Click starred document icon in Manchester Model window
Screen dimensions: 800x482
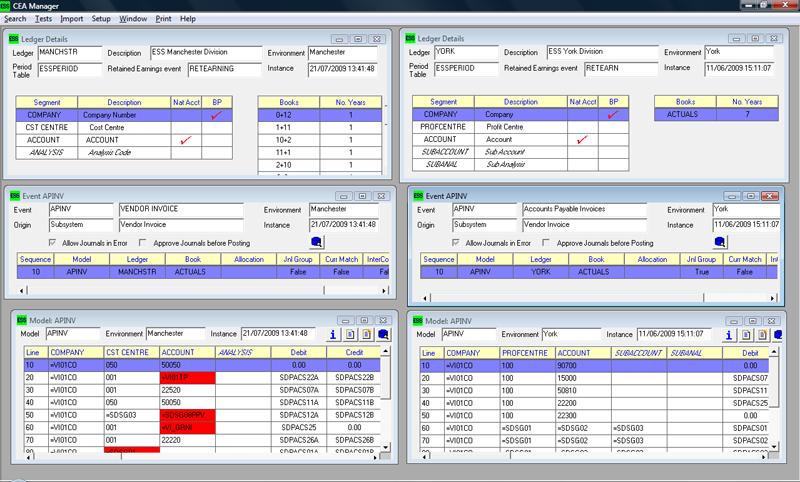point(367,335)
